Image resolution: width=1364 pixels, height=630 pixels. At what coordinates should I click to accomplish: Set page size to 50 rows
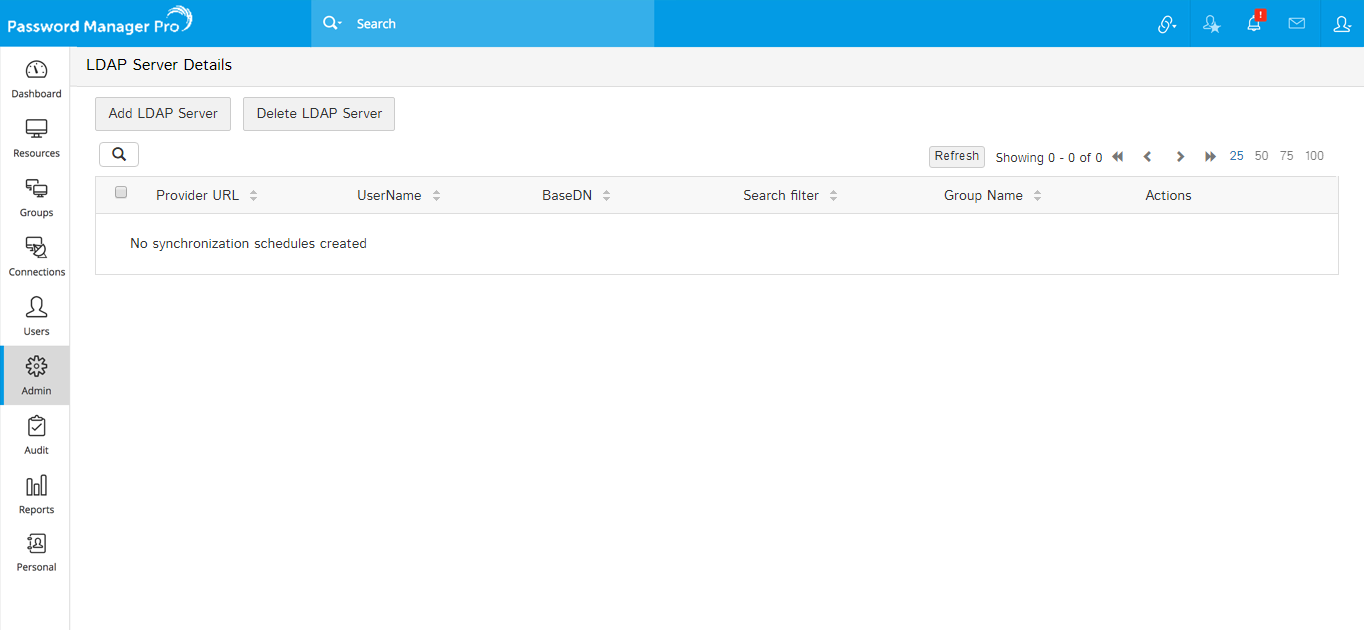(1261, 156)
